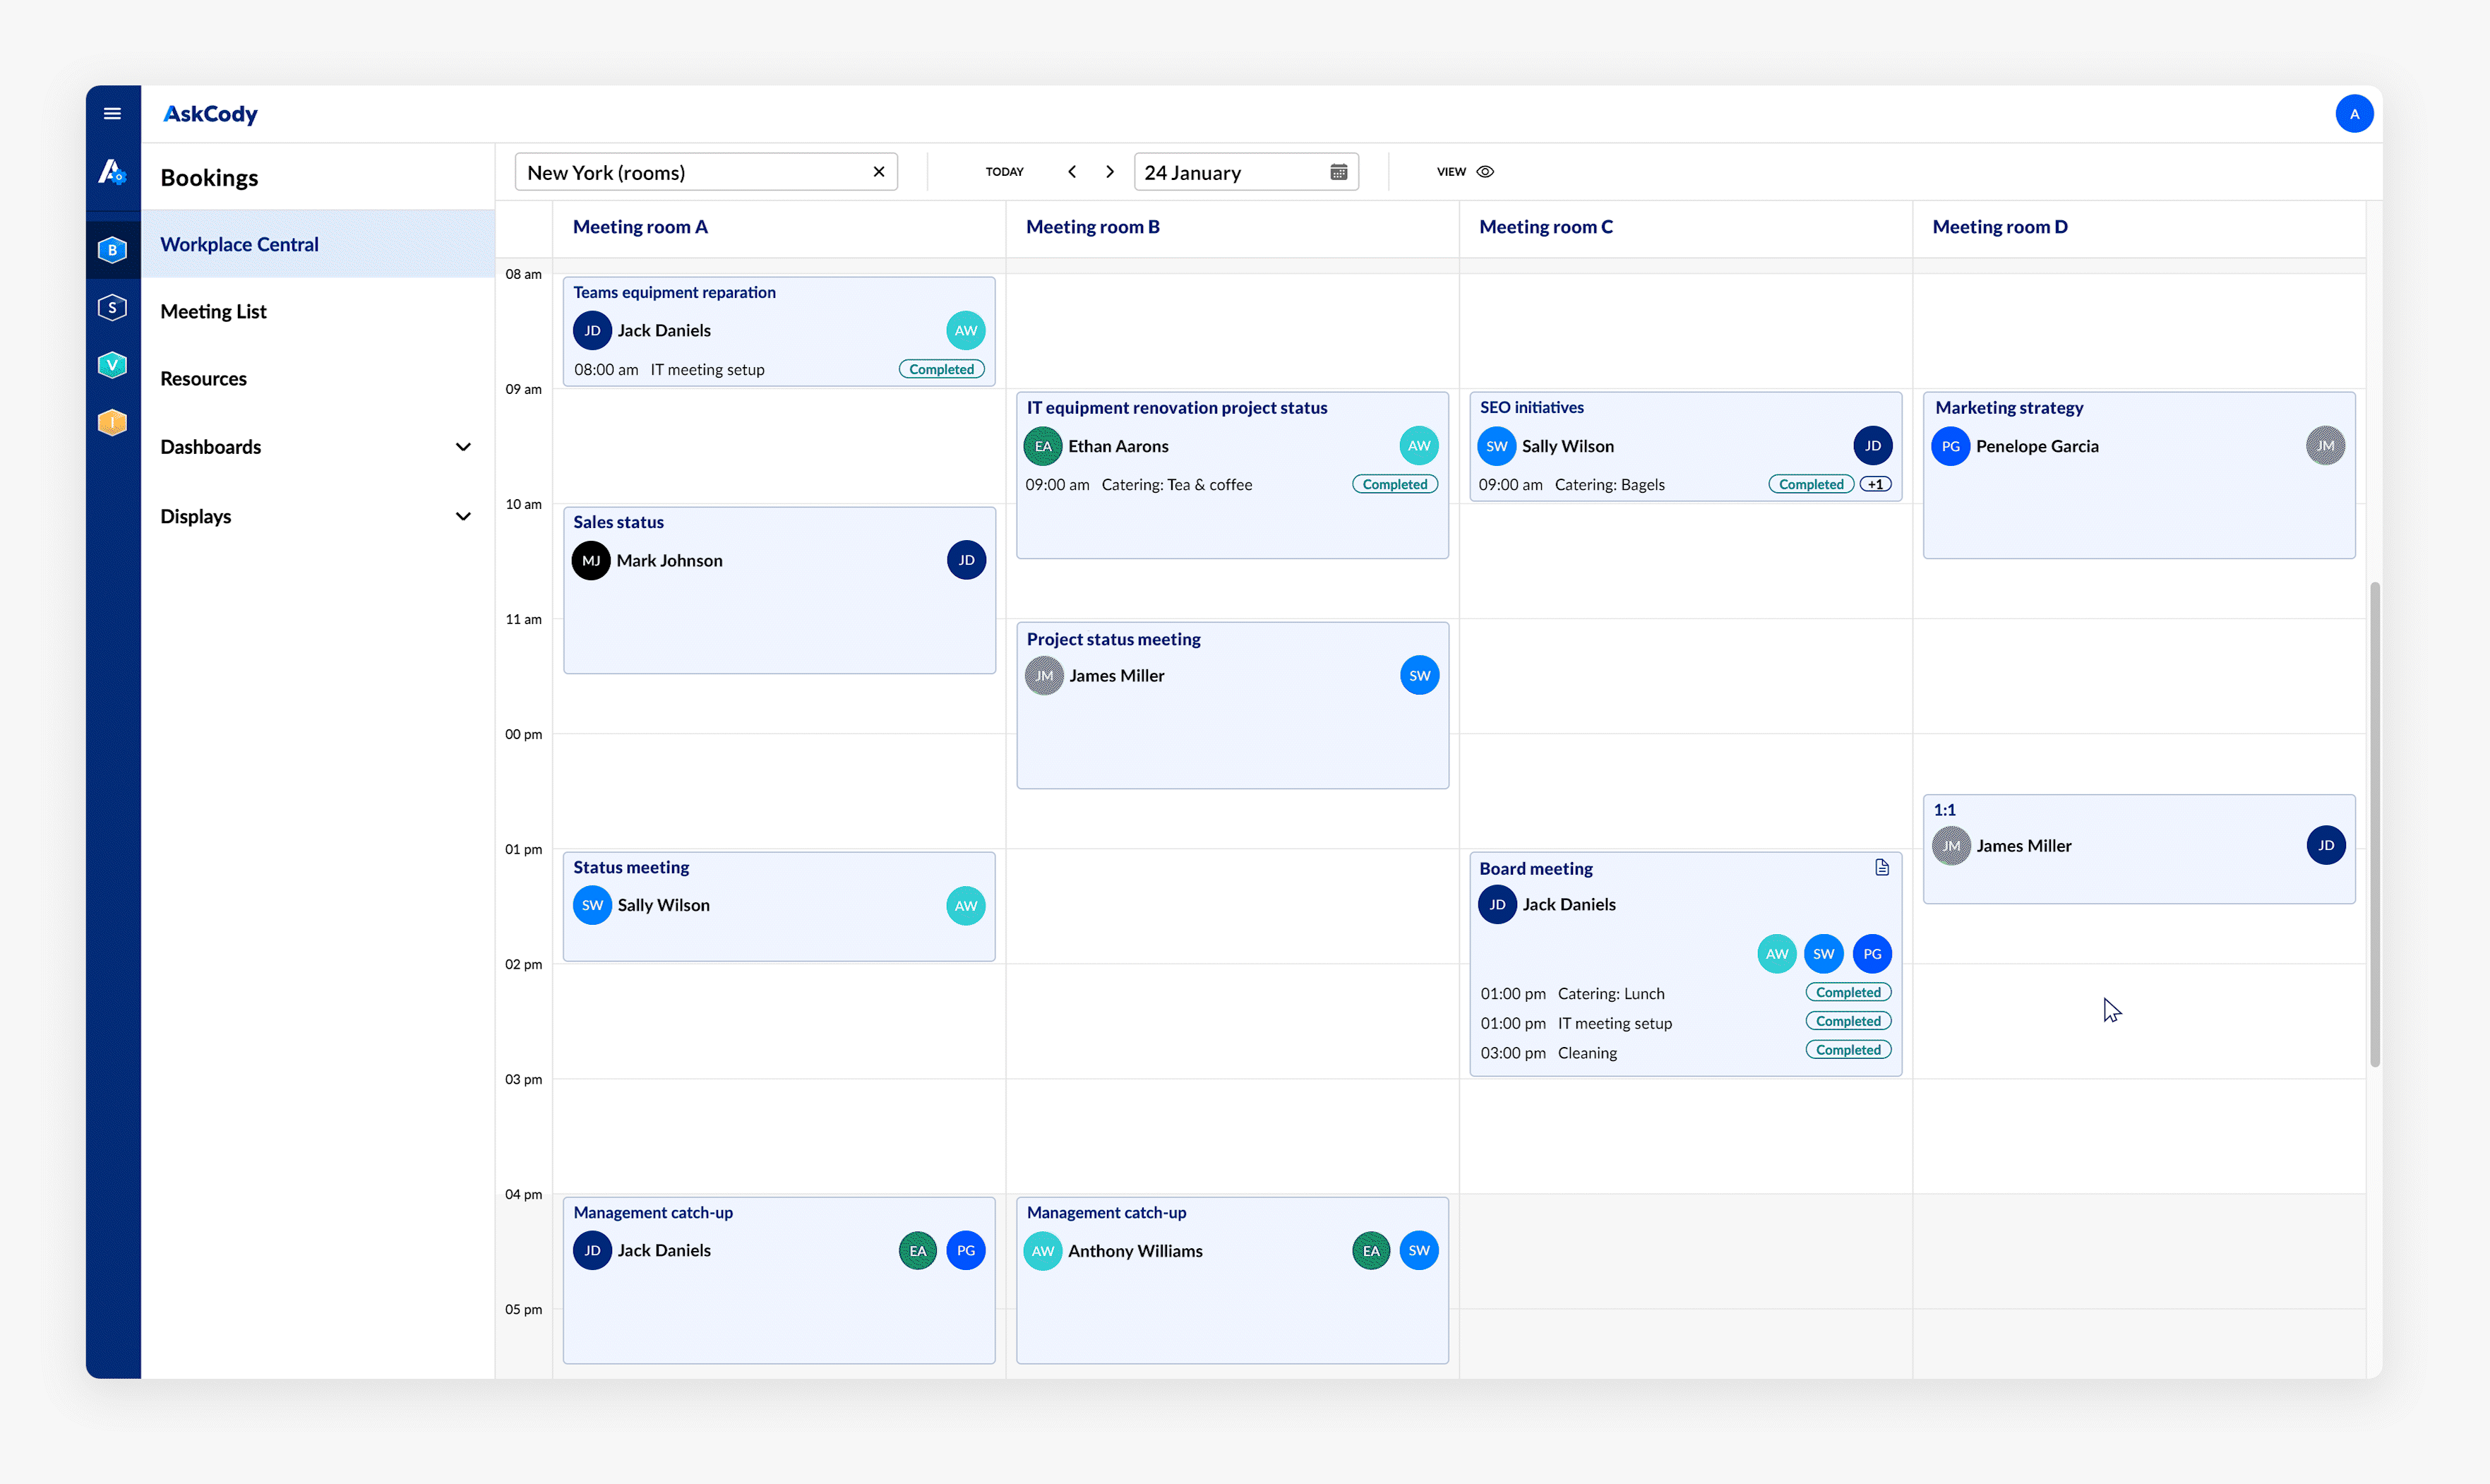Go to the next day

coord(1110,172)
